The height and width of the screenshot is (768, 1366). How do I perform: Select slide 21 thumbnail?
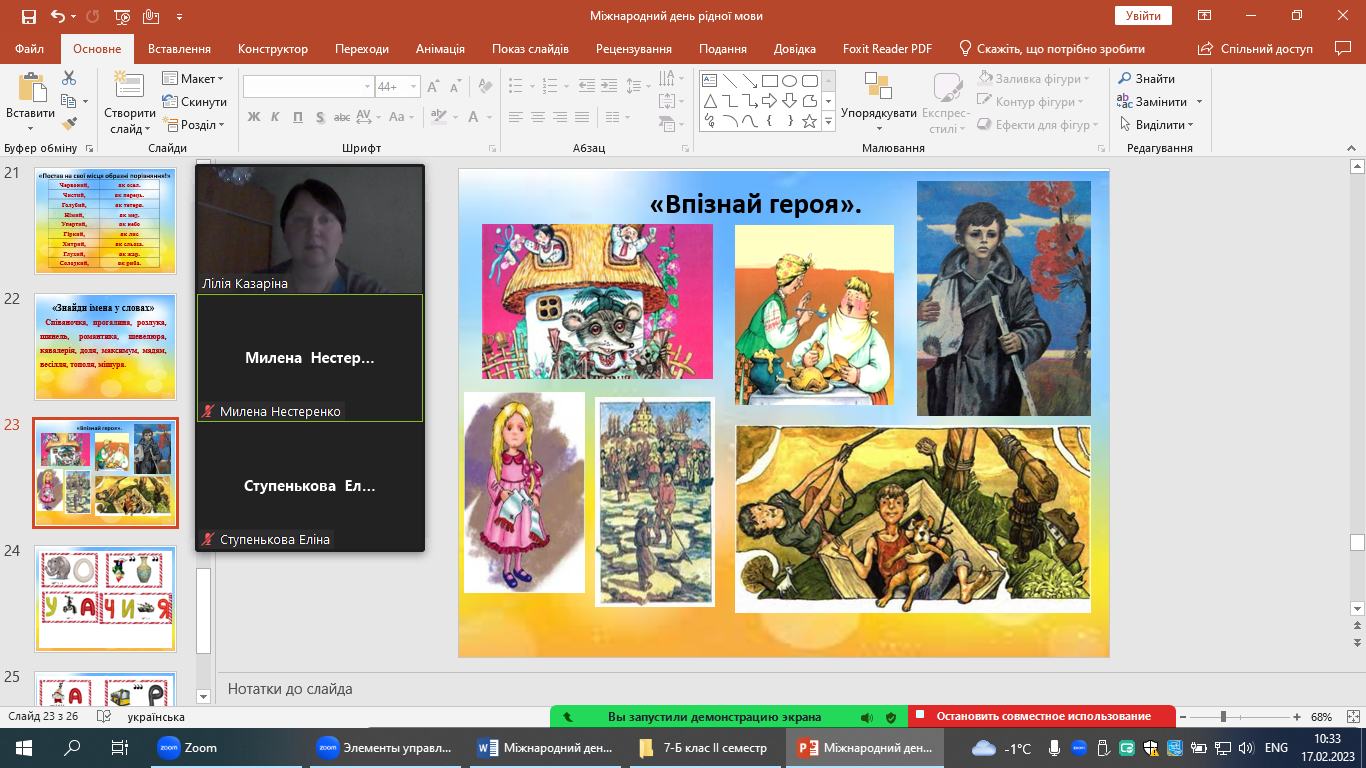[x=105, y=219]
